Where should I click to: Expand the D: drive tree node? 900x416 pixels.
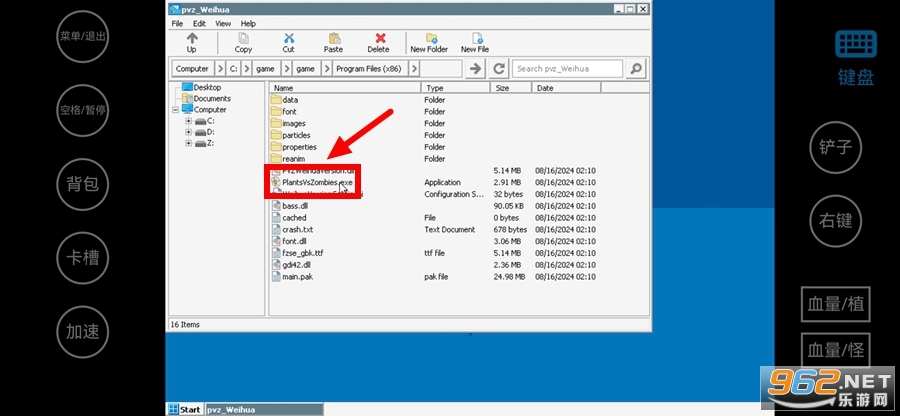pos(188,132)
